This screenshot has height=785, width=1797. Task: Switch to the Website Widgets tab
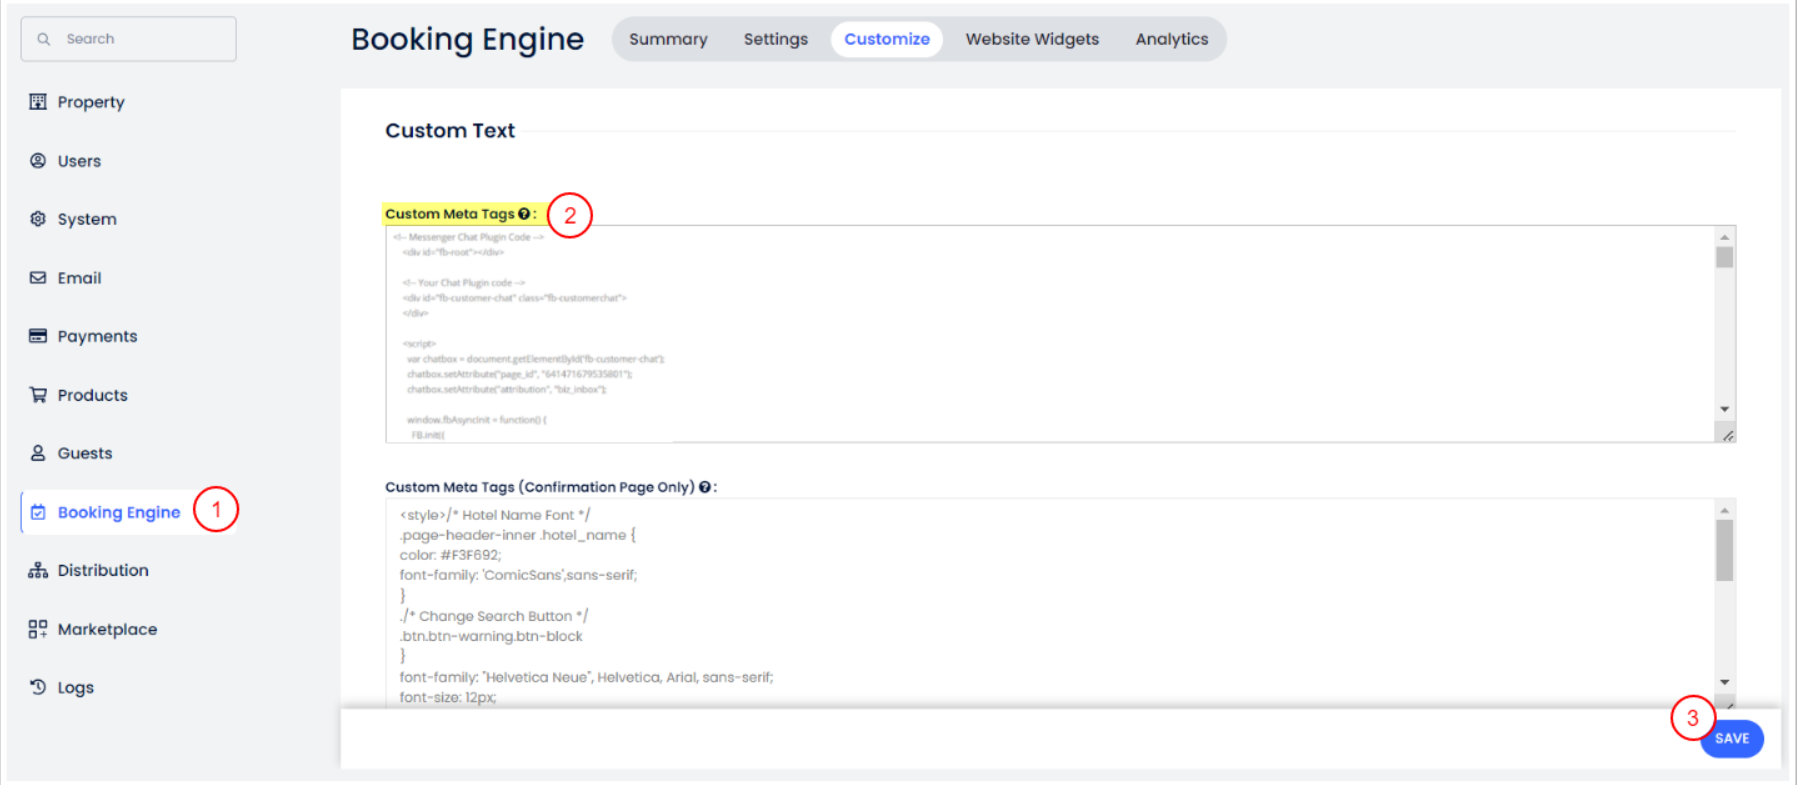tap(1032, 39)
